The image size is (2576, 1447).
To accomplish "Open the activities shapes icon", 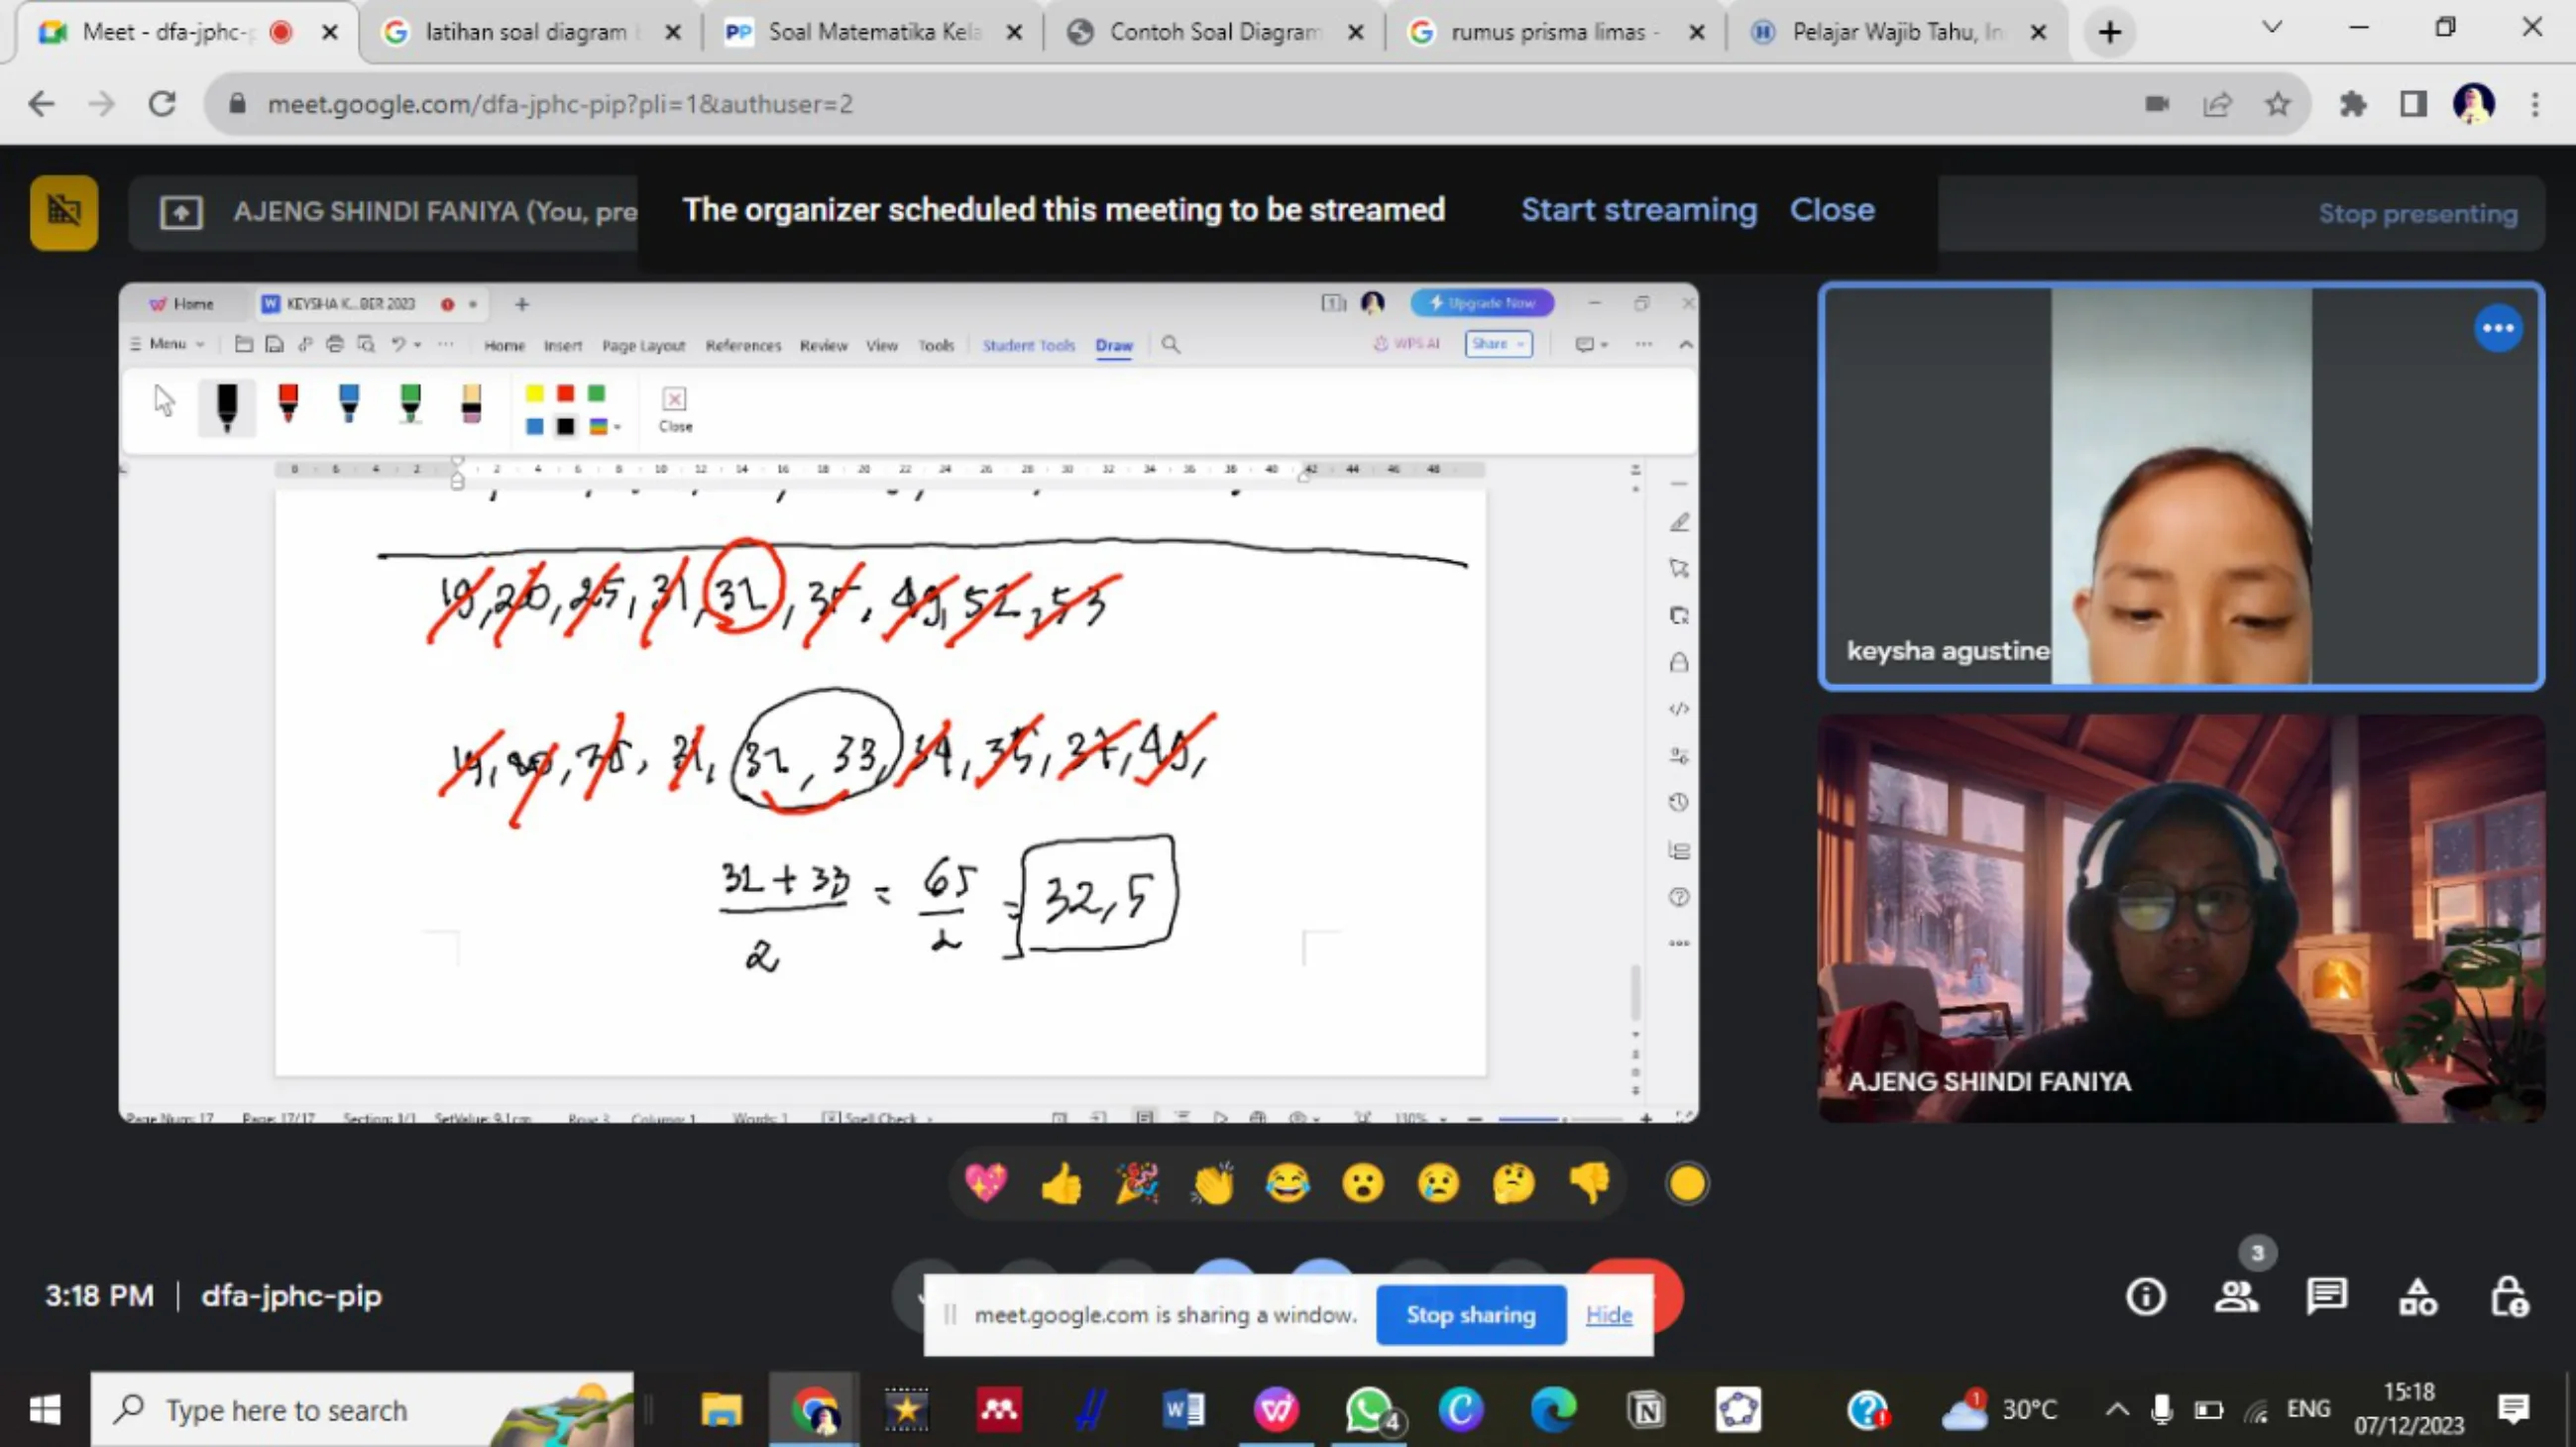I will point(2417,1297).
